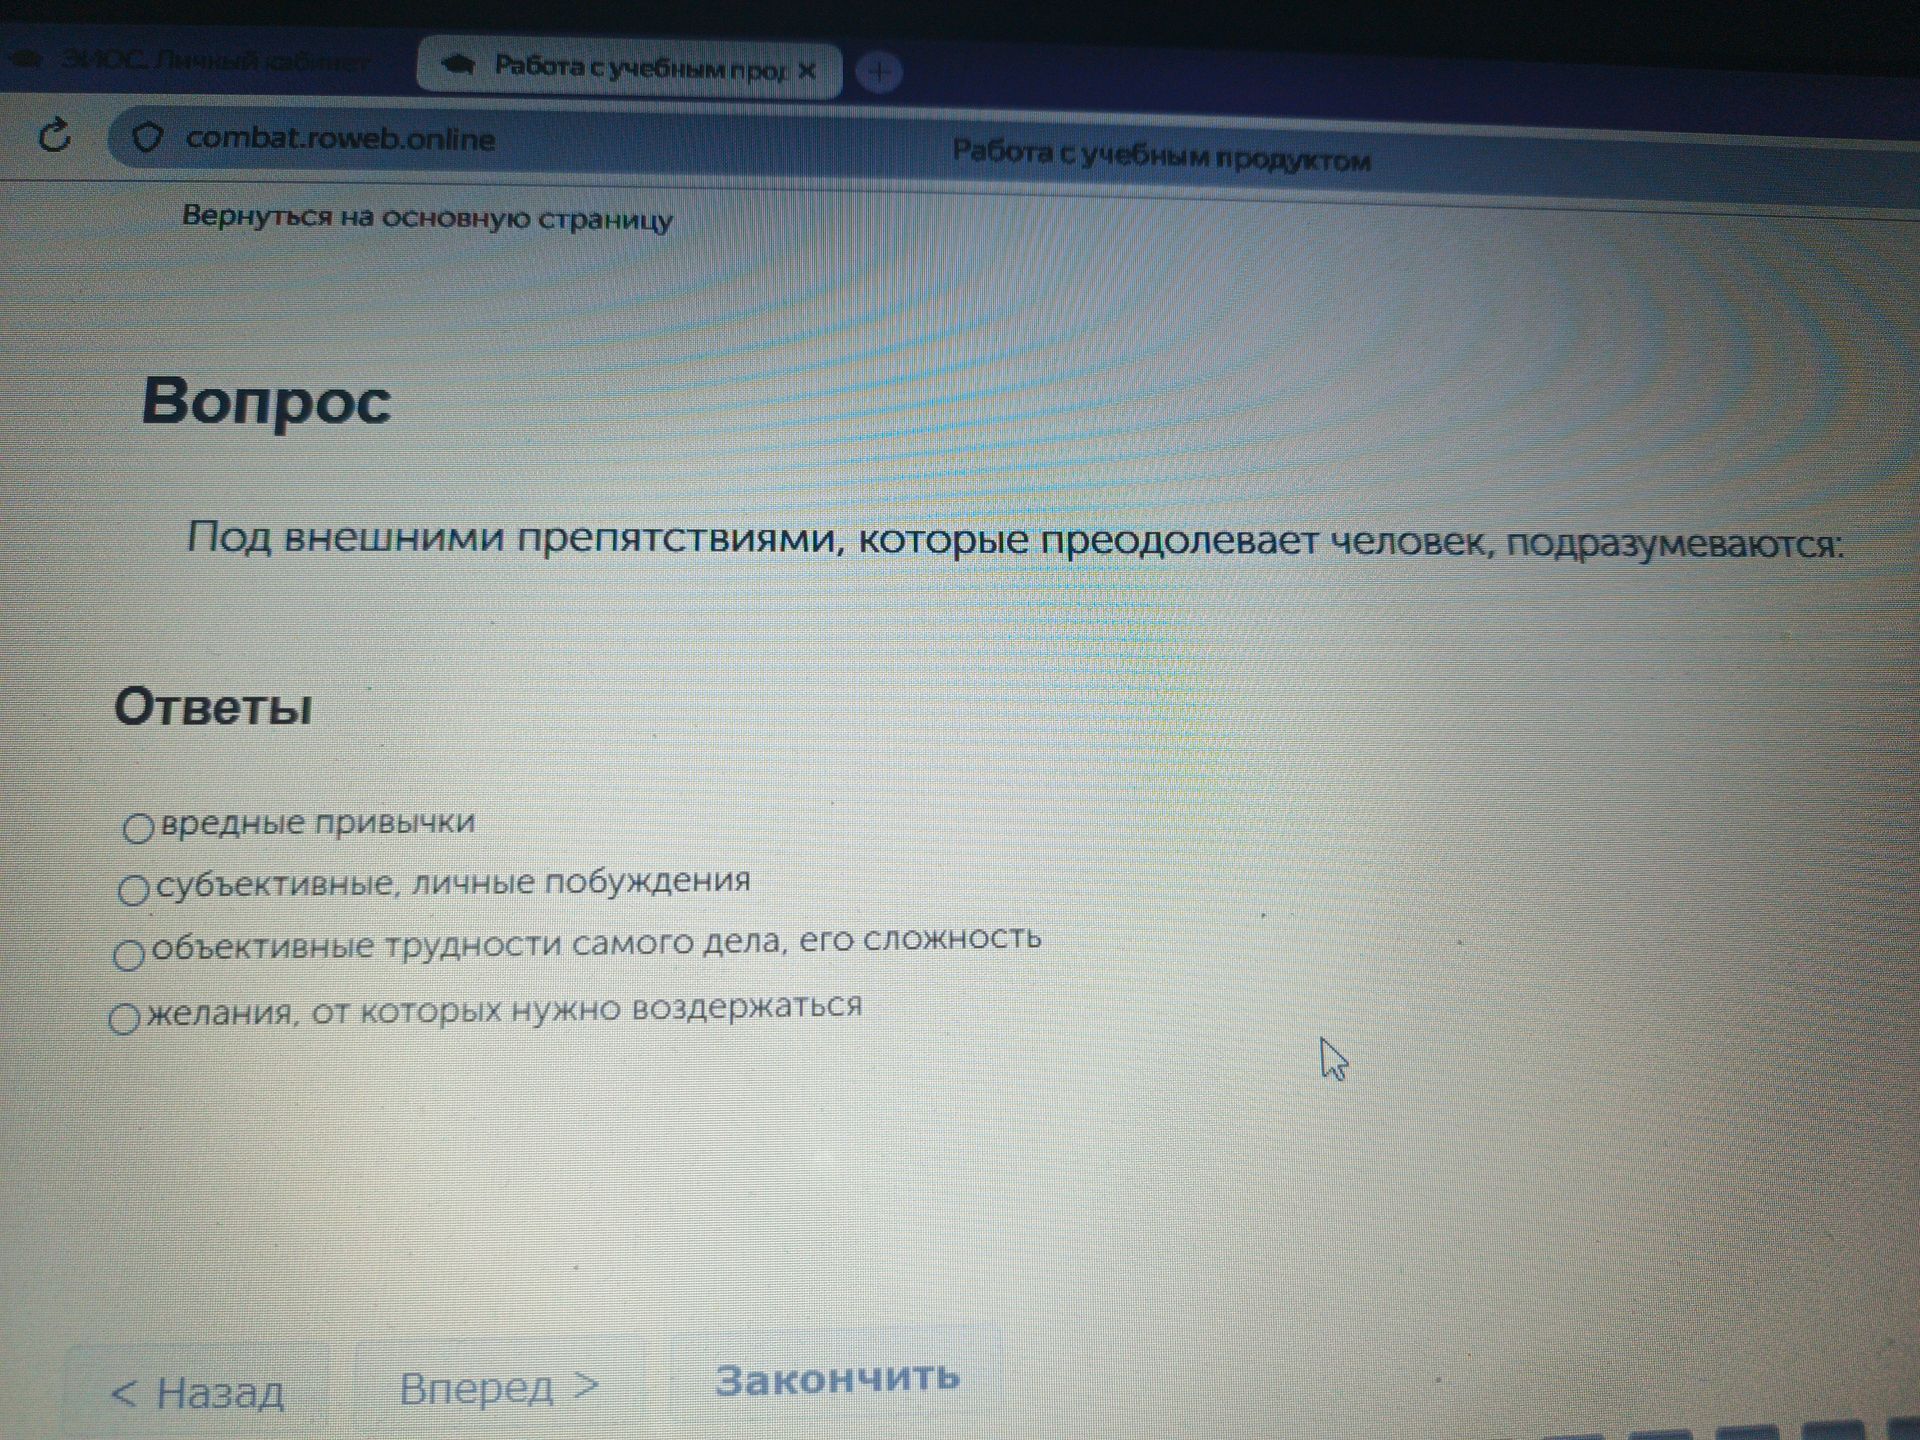1920x1440 pixels.
Task: Click the graduation cap tab favicon
Action: click(458, 66)
